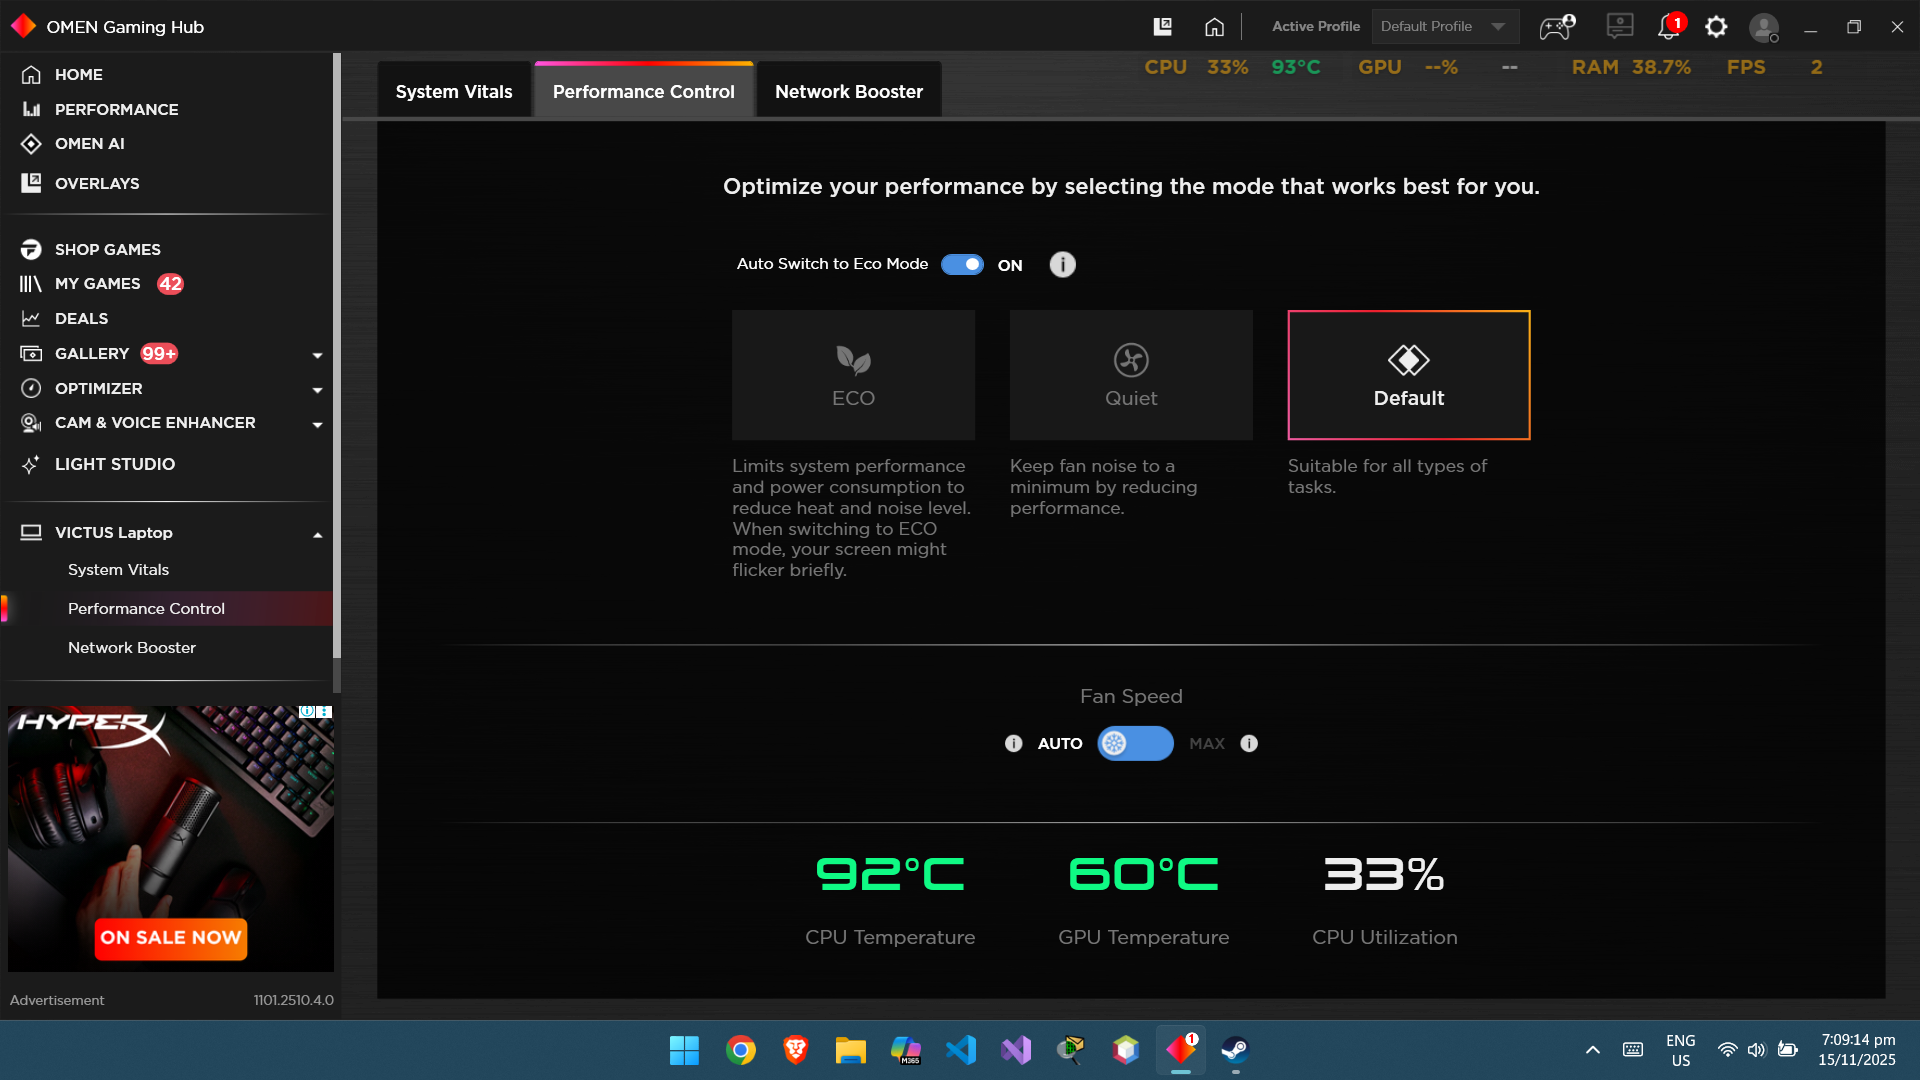
Task: Open notifications bell with badge
Action: tap(1670, 26)
